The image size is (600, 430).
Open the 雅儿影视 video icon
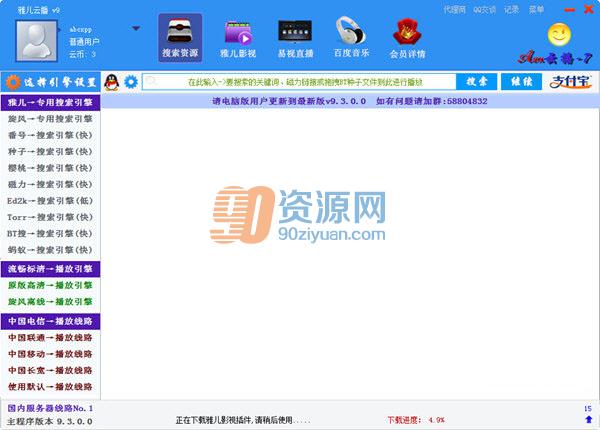[238, 37]
